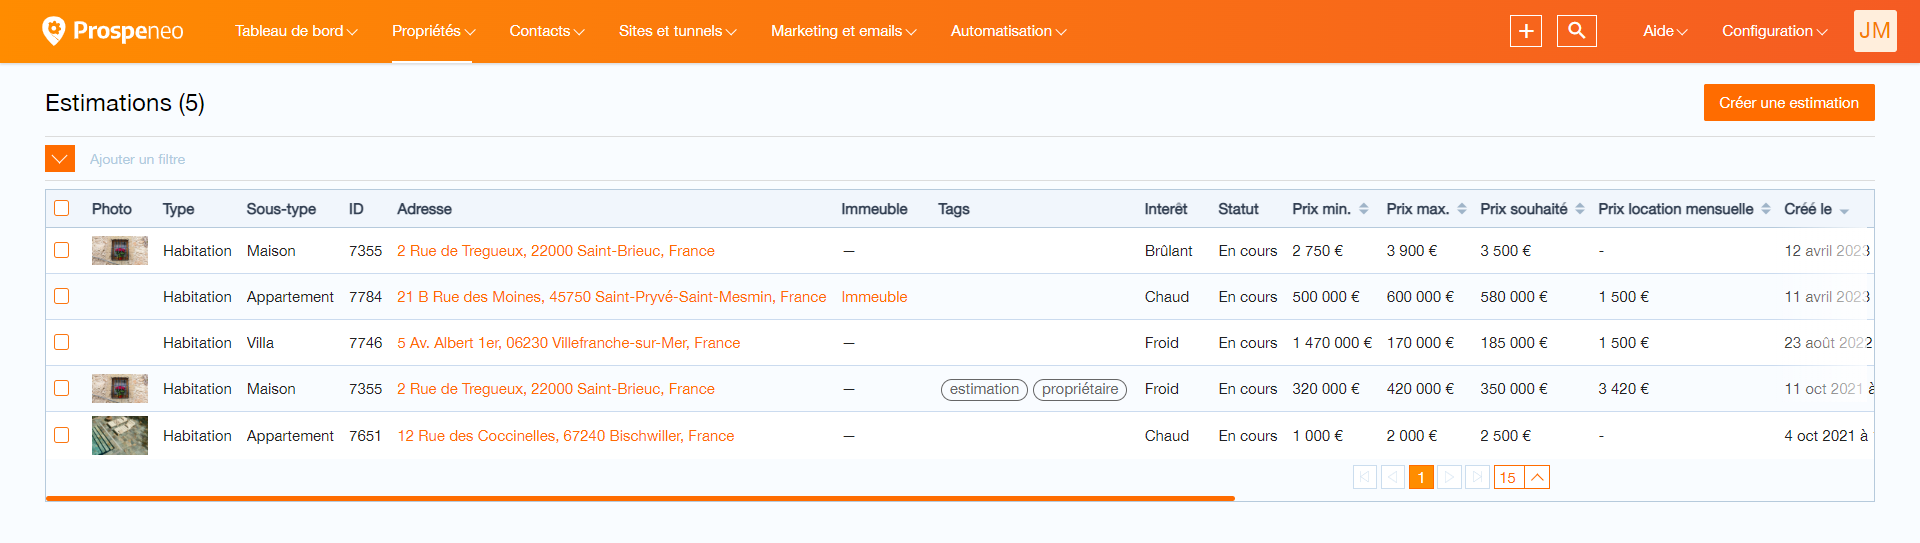Click the Interêt column header

[1166, 209]
